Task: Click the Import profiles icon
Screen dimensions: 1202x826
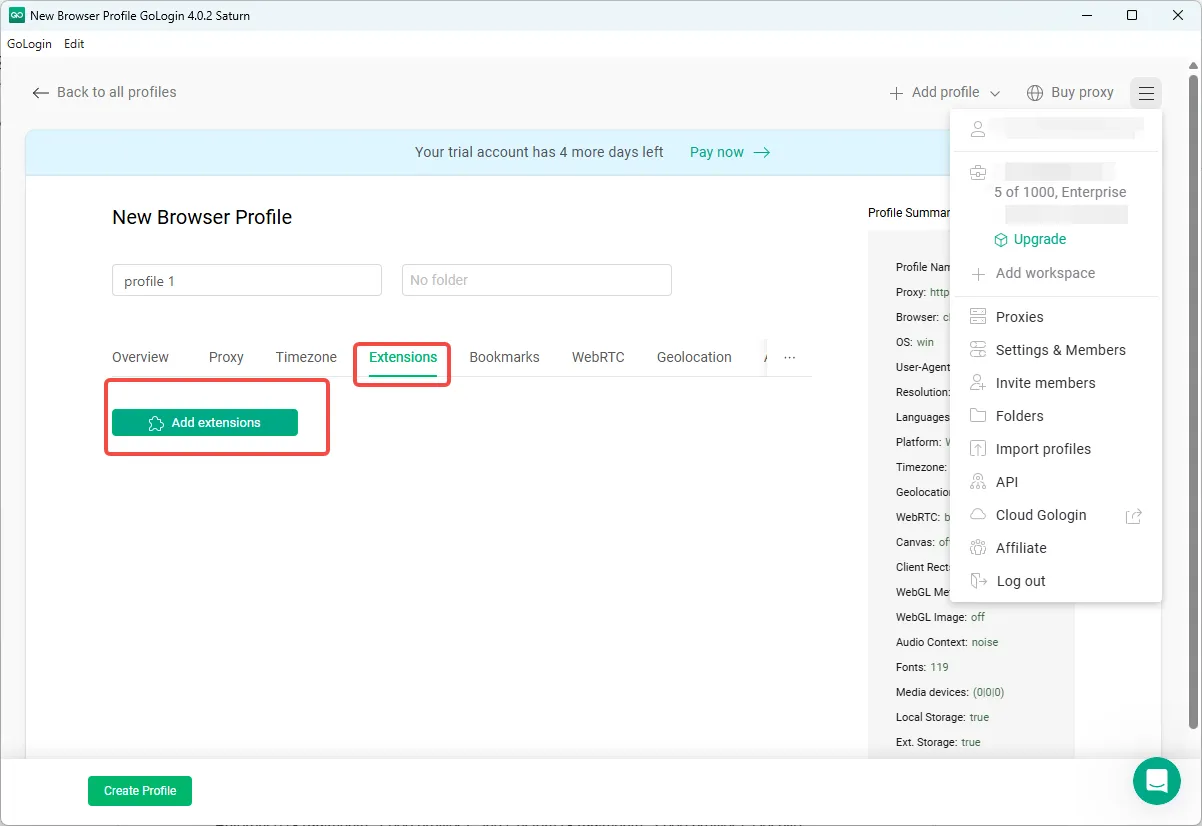Action: [978, 449]
